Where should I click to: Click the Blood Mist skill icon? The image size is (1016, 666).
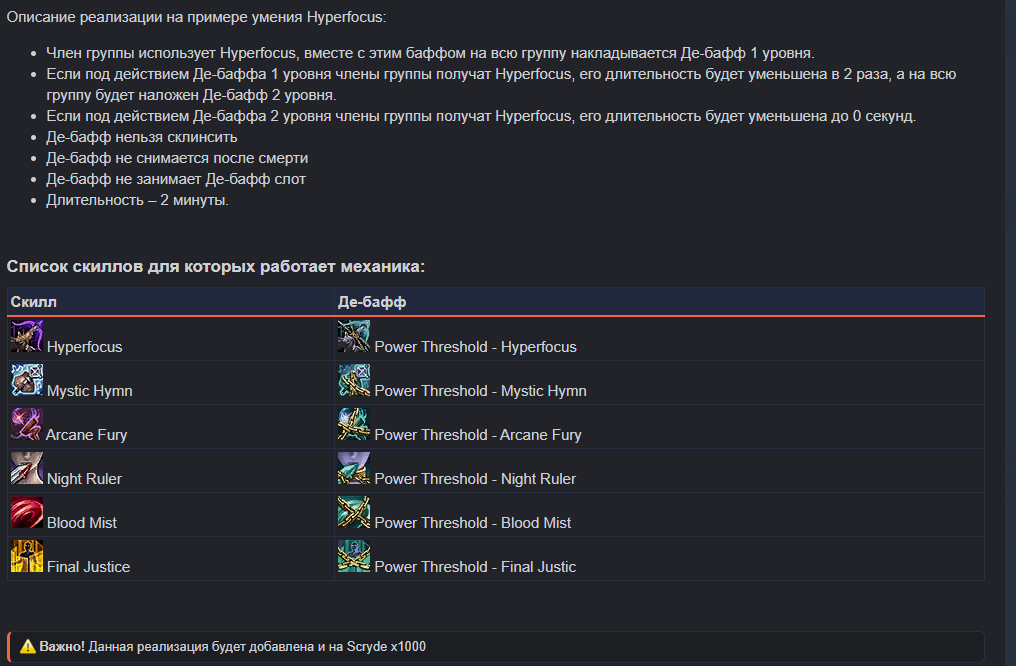27,513
